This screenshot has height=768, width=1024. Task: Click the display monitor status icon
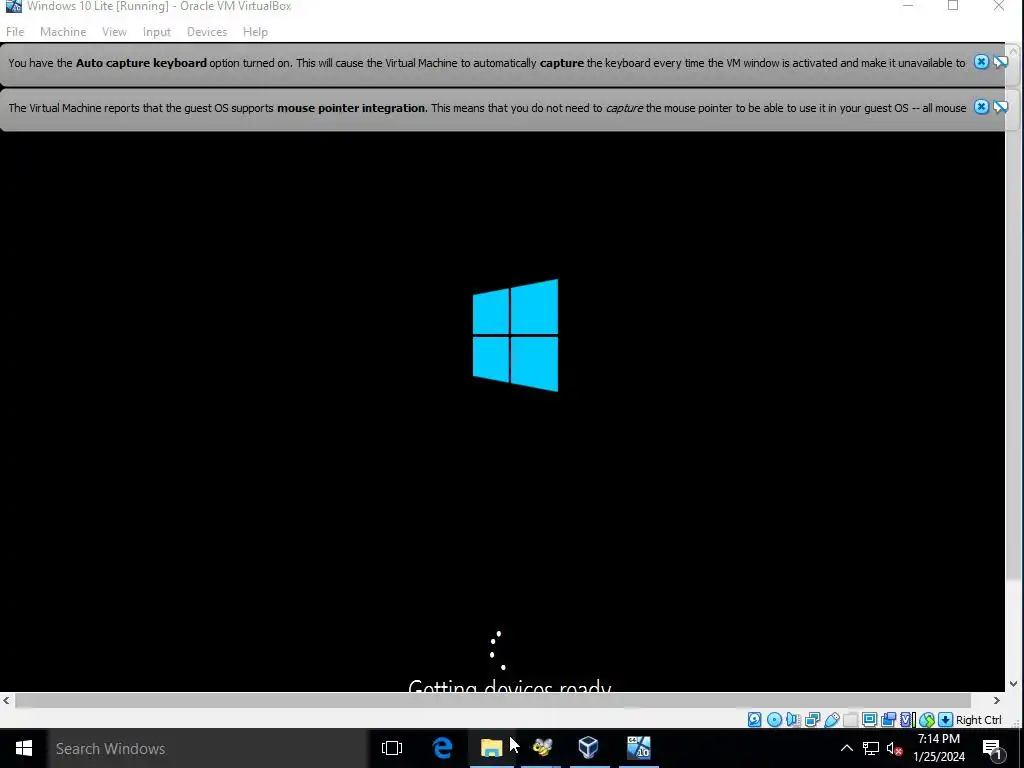tap(869, 720)
